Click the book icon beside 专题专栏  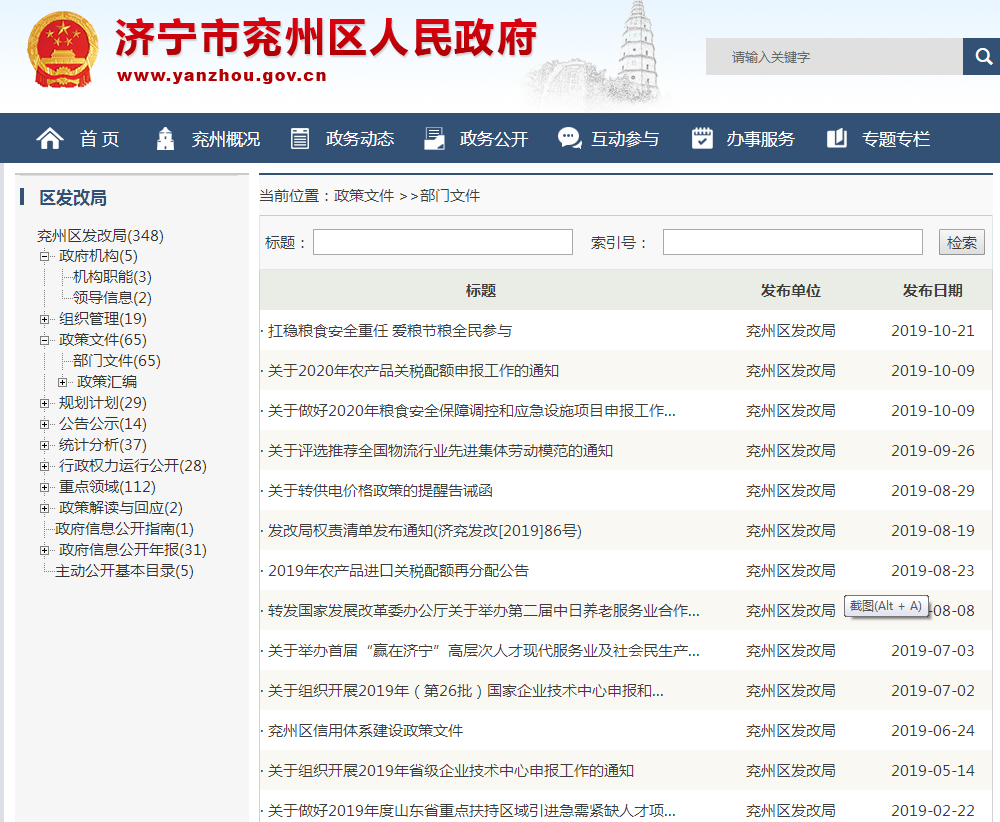837,139
